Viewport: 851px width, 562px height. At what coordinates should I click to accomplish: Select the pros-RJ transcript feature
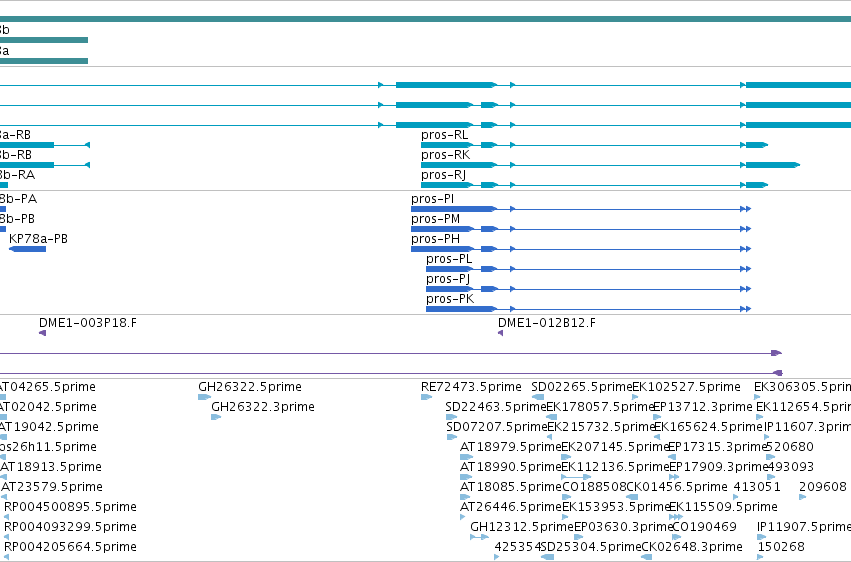click(x=594, y=185)
